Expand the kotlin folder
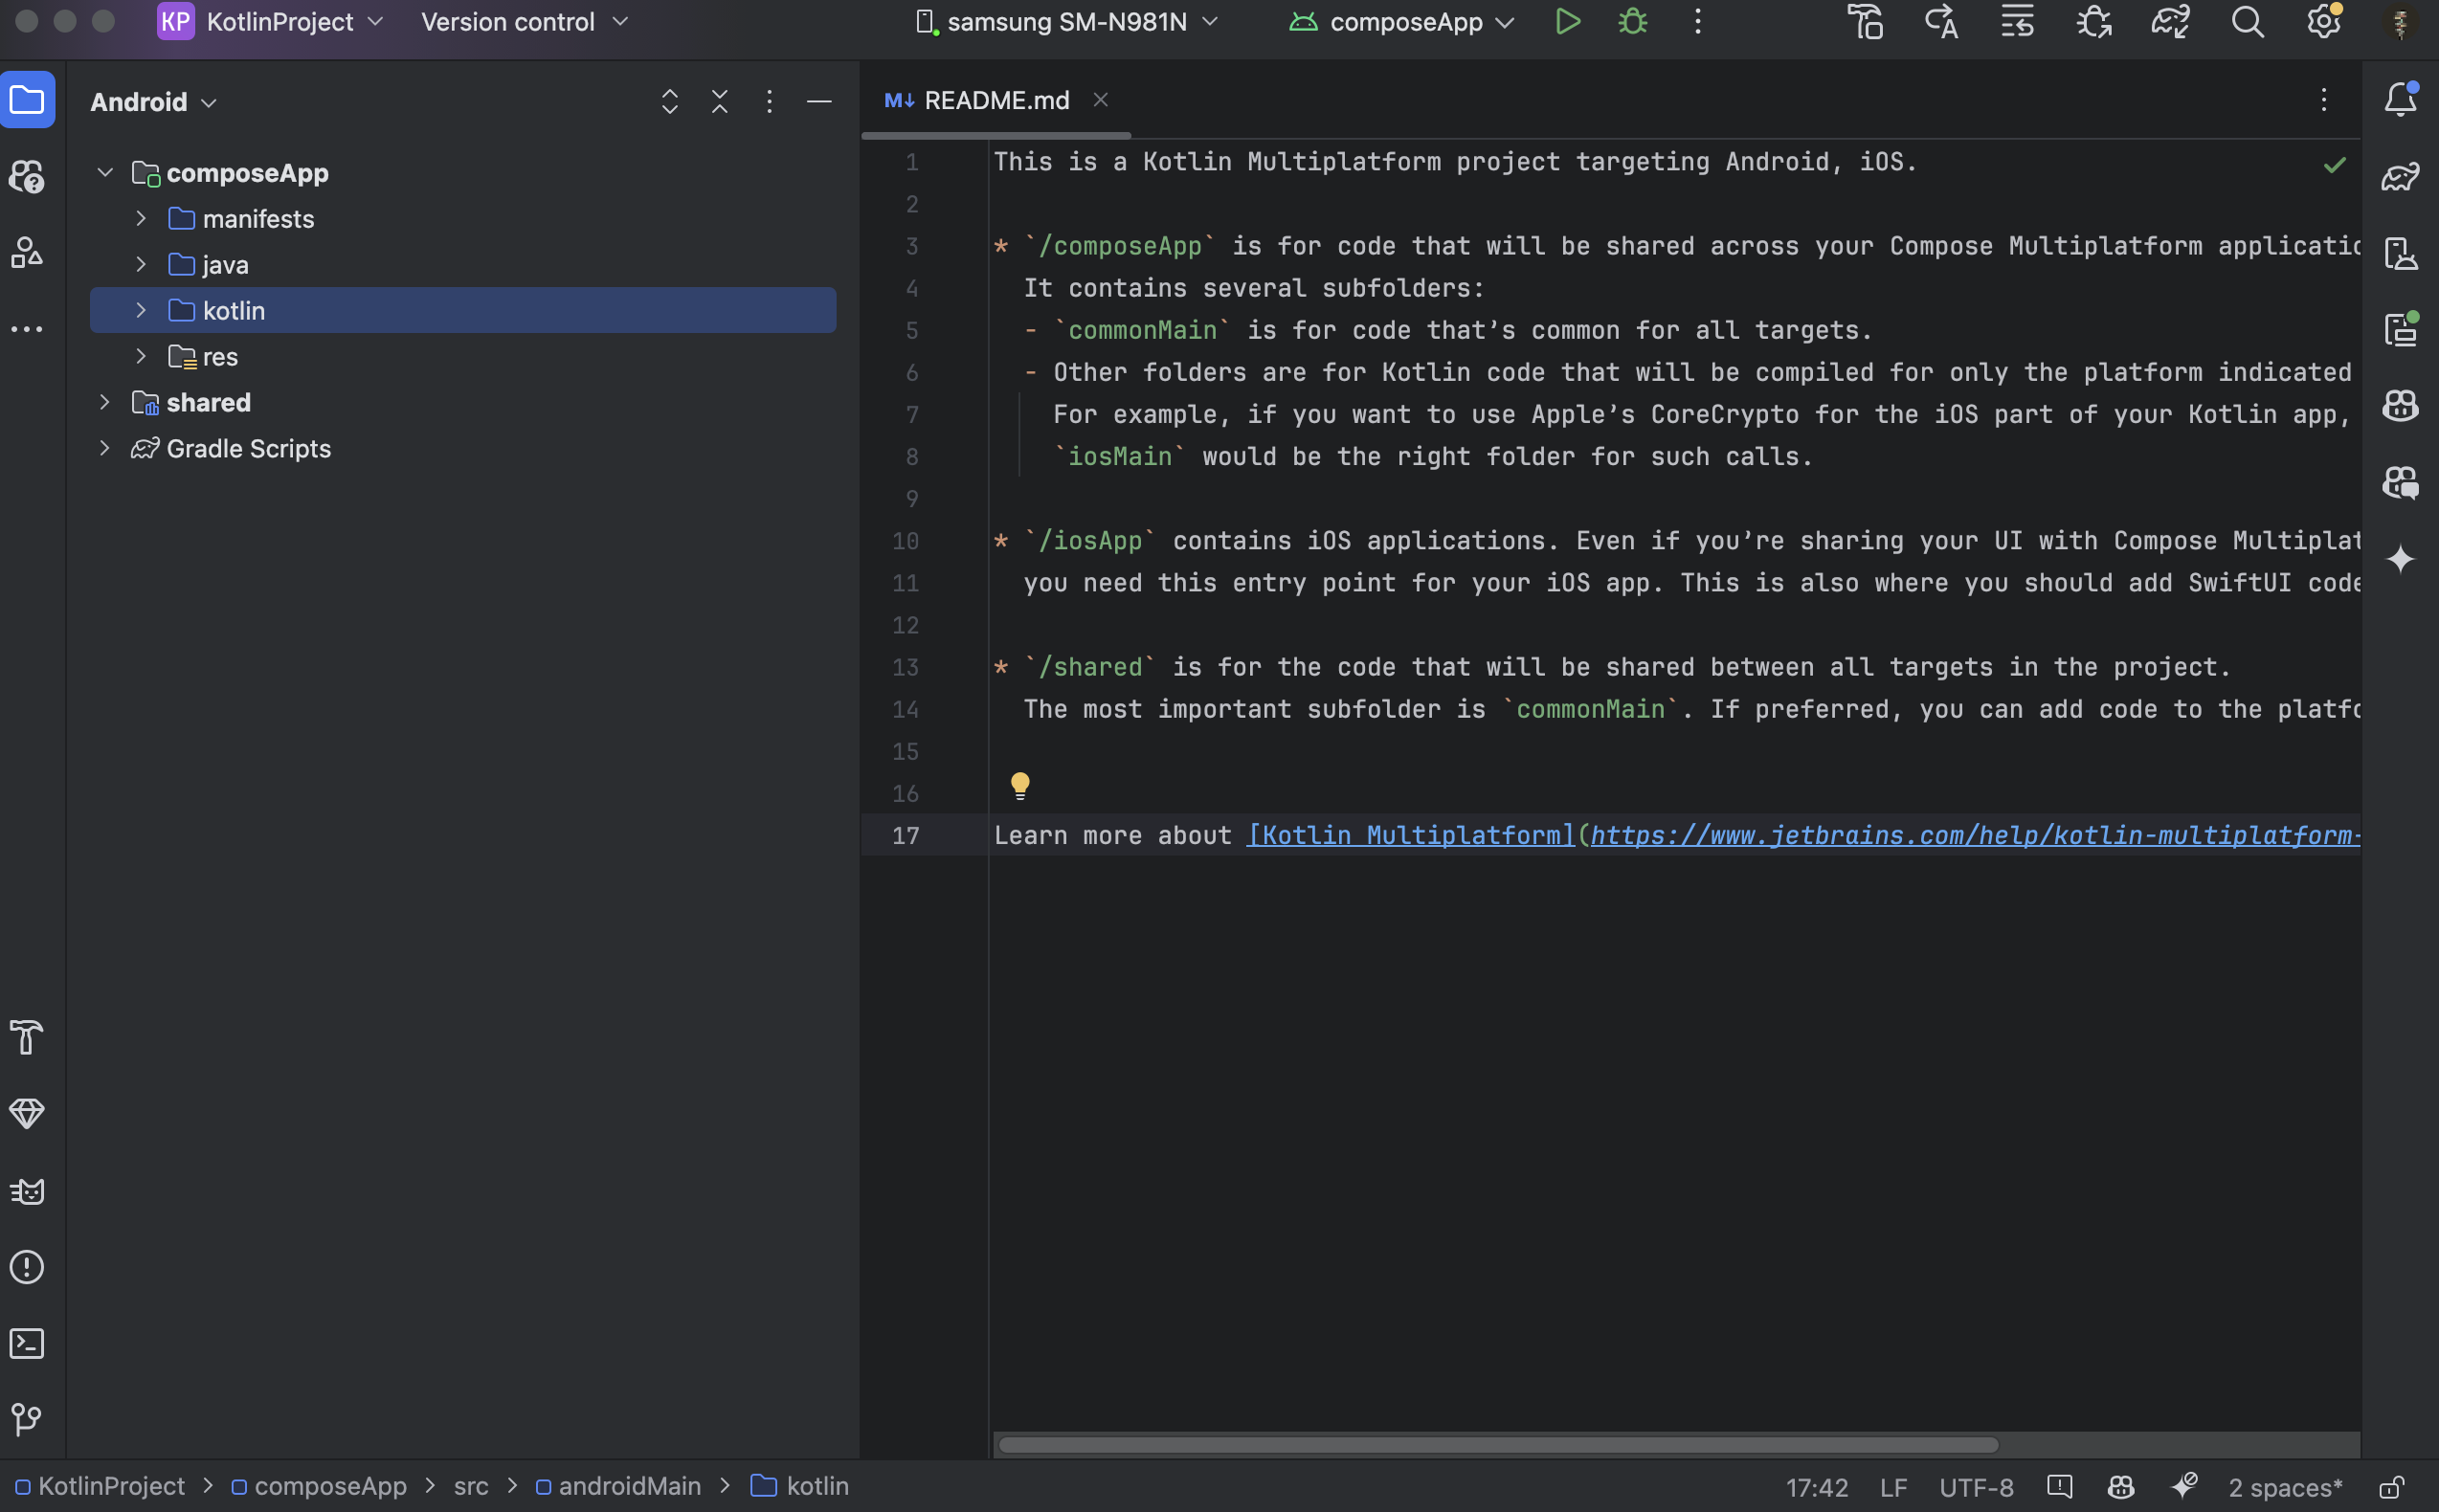 click(x=141, y=311)
